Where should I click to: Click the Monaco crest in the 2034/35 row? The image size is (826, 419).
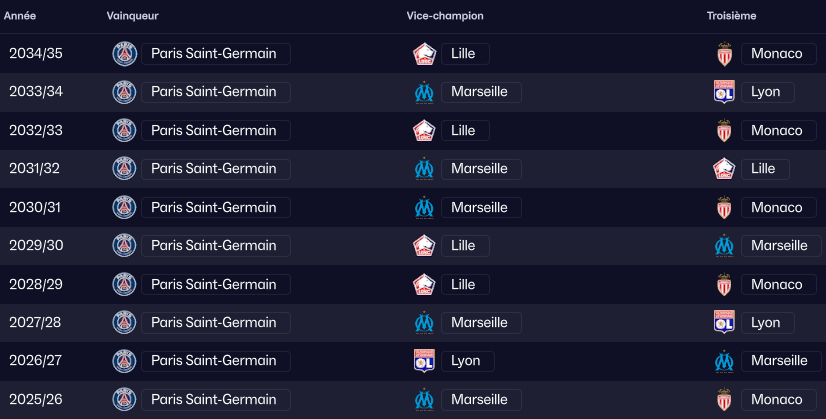724,54
